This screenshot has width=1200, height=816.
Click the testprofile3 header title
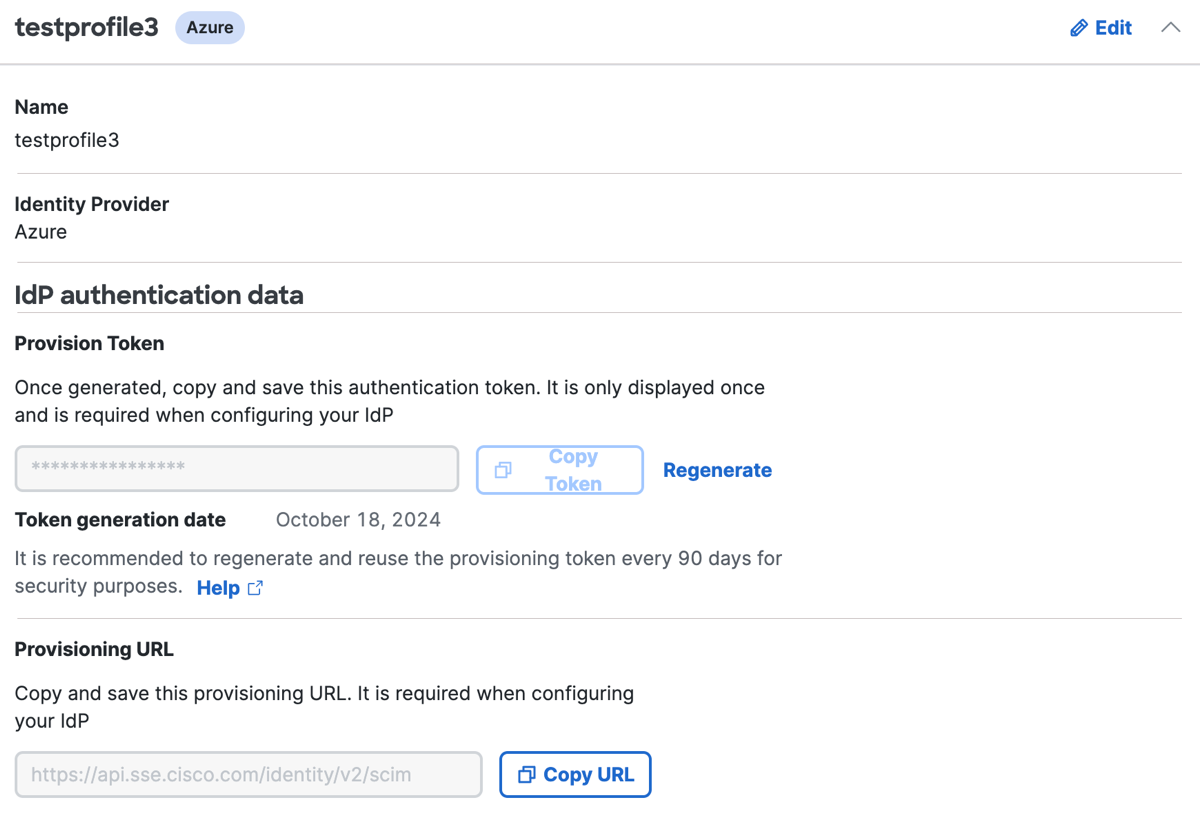[x=87, y=27]
